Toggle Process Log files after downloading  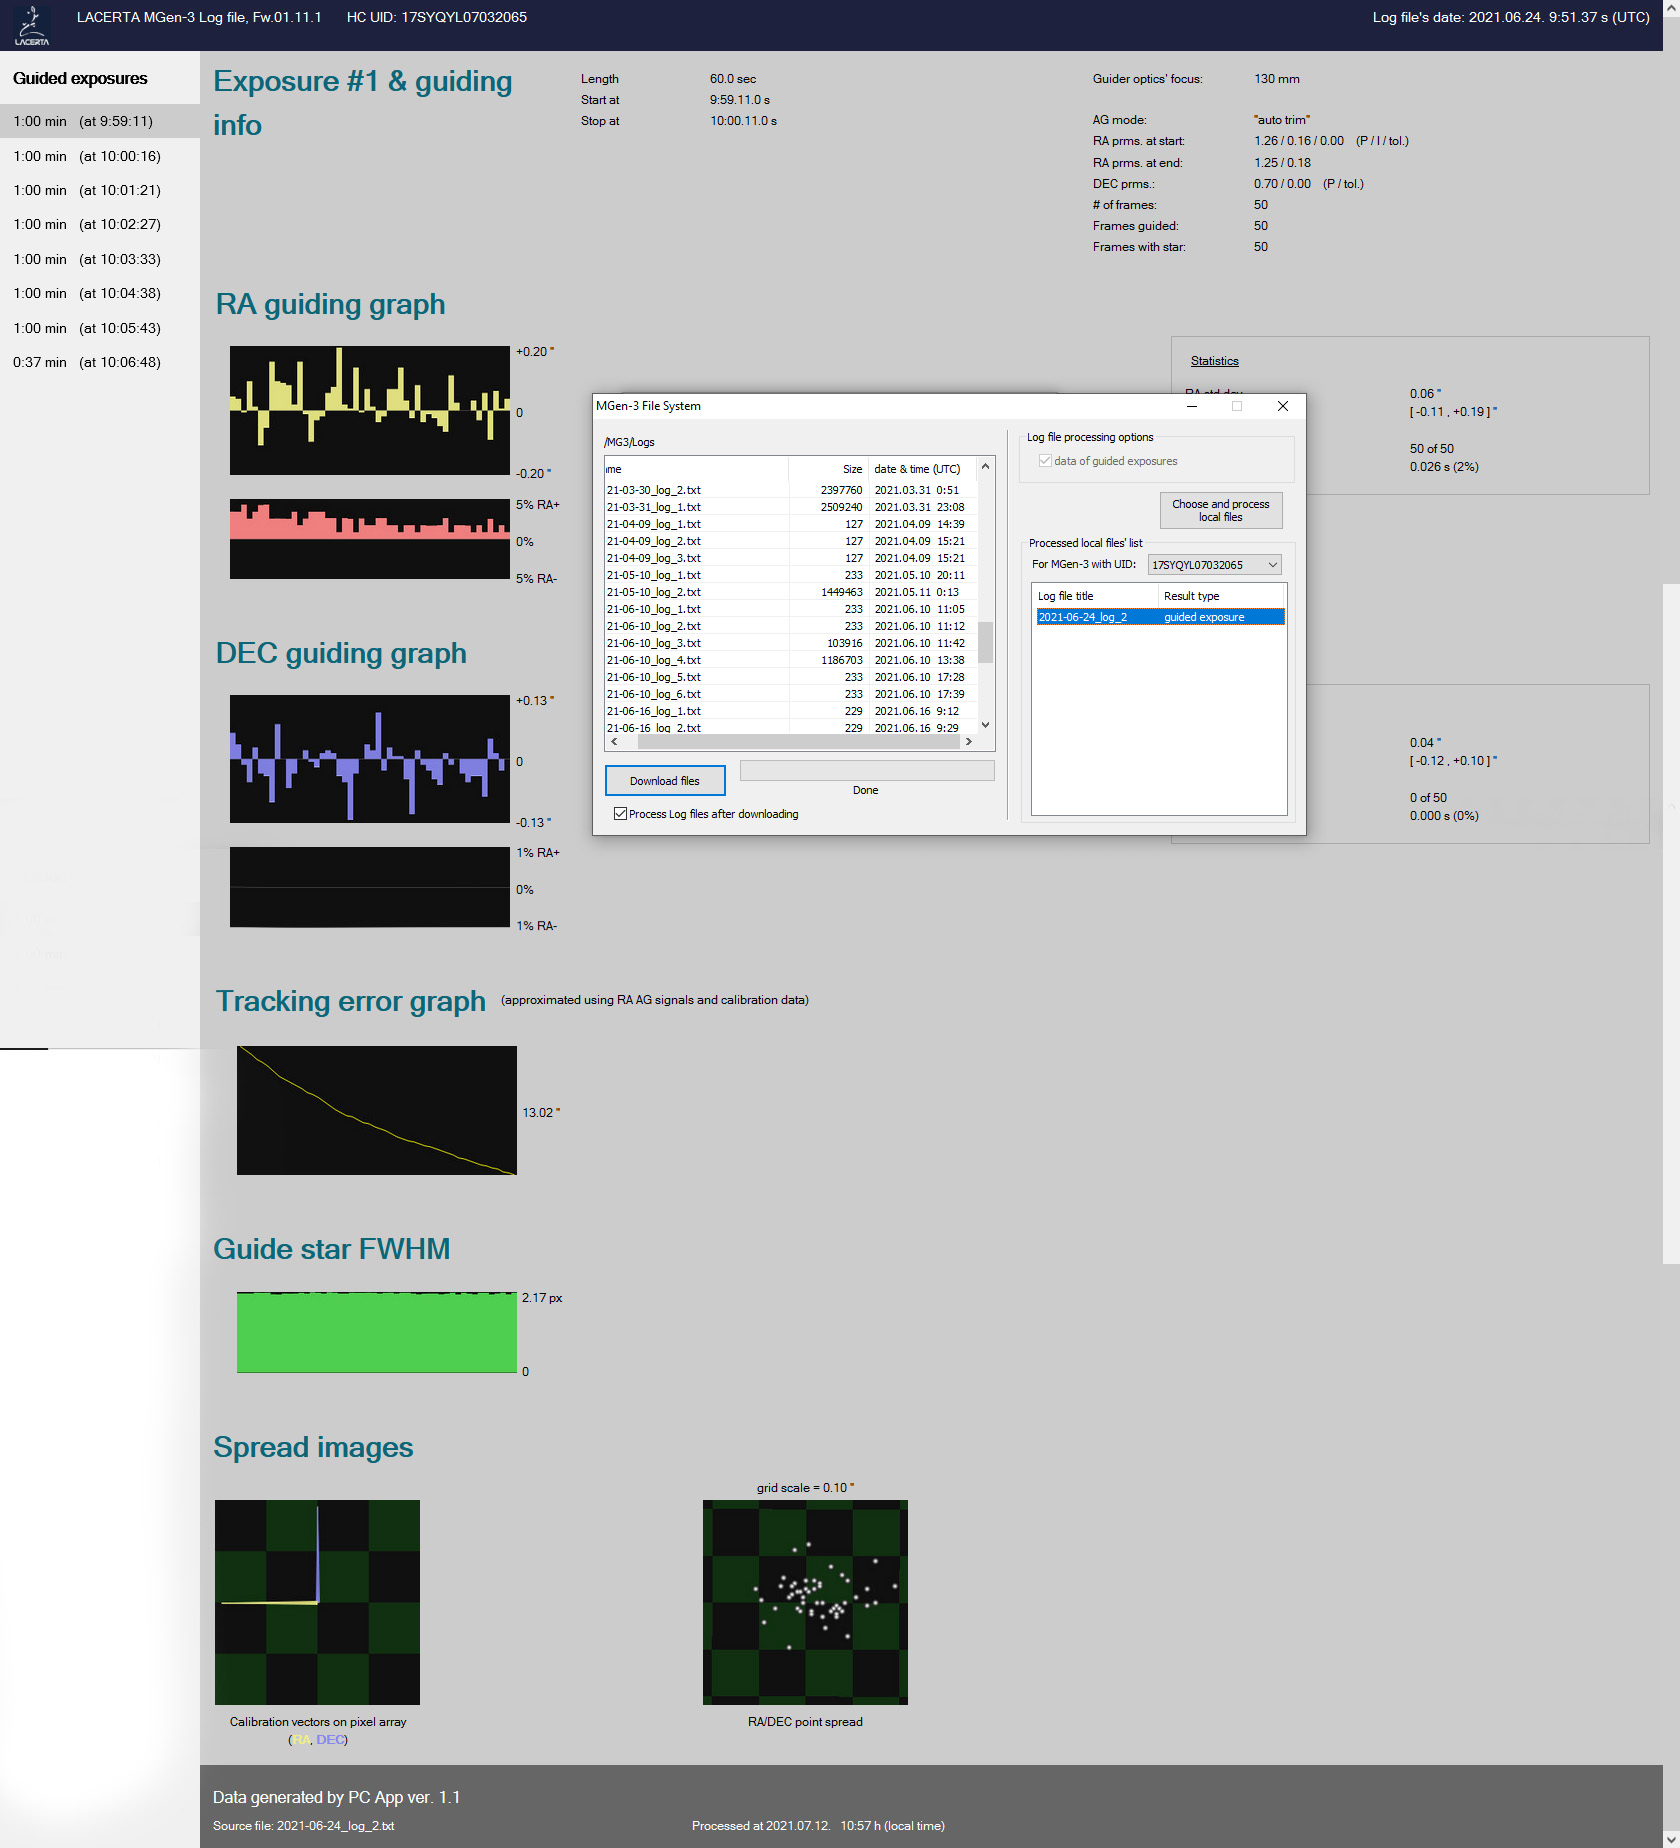tap(621, 814)
